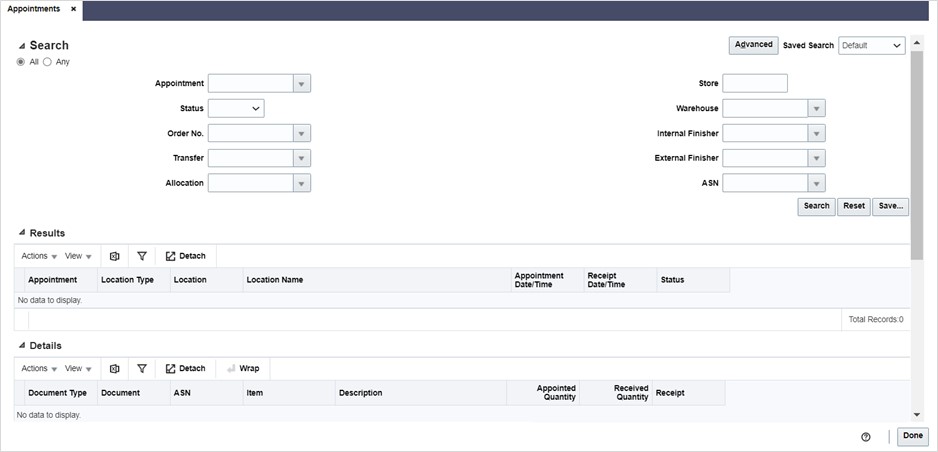Open Details Actions menu
938x452 pixels.
(x=39, y=369)
